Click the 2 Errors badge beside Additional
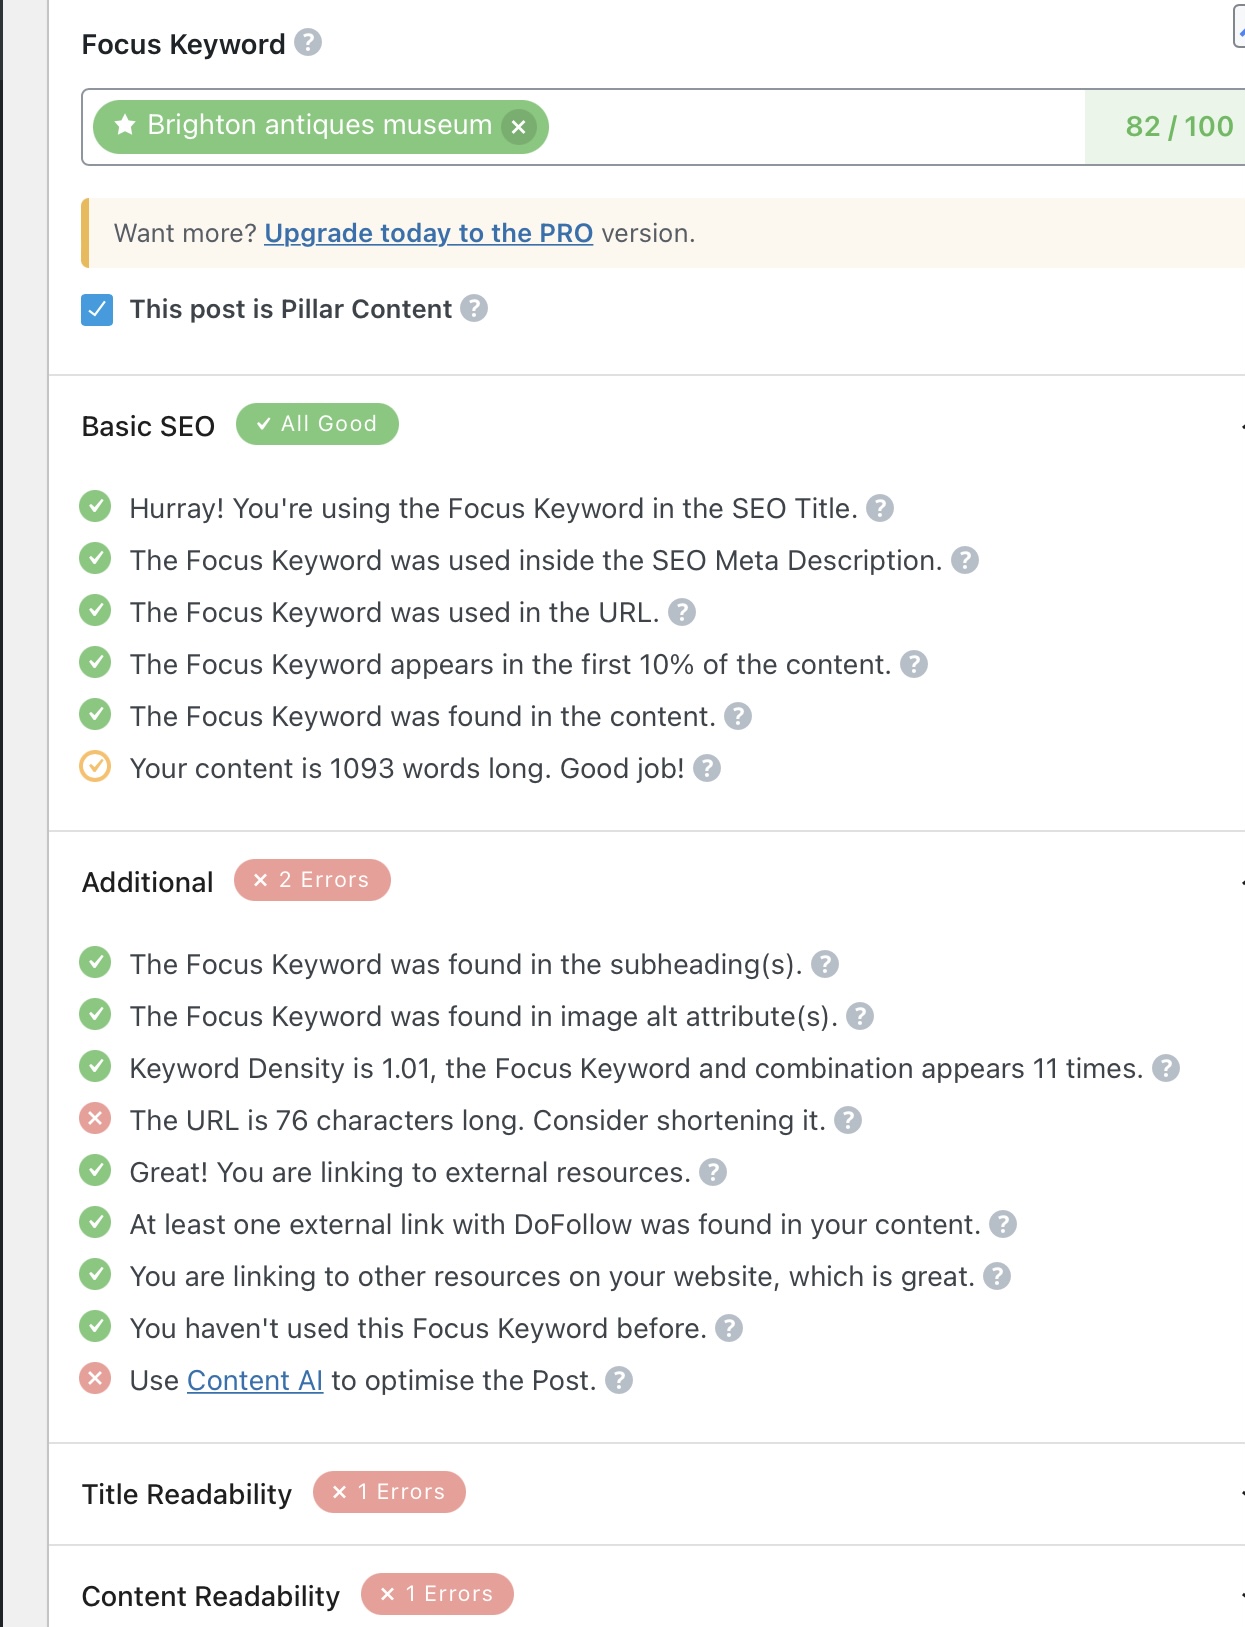The height and width of the screenshot is (1627, 1245). point(312,880)
